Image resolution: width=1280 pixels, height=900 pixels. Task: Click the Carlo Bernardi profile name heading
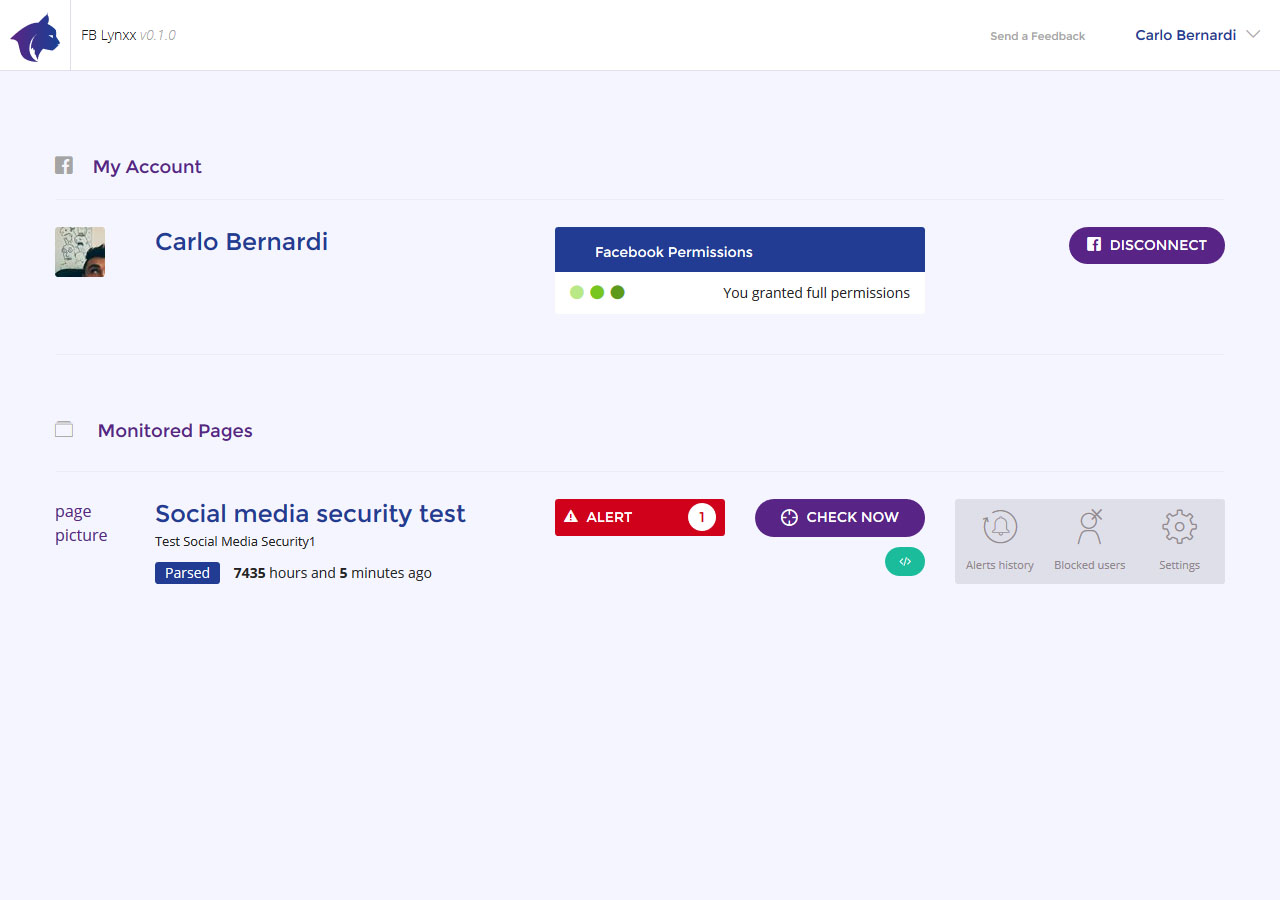click(x=241, y=241)
